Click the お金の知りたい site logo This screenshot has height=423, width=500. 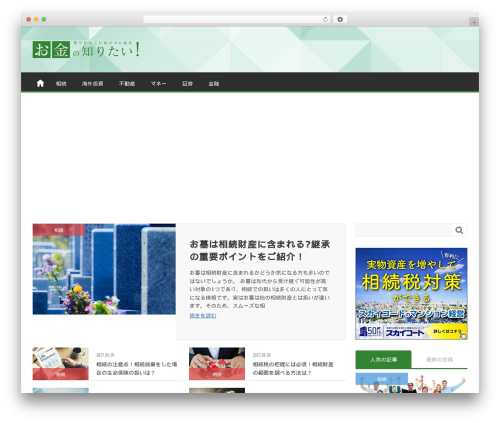[86, 49]
